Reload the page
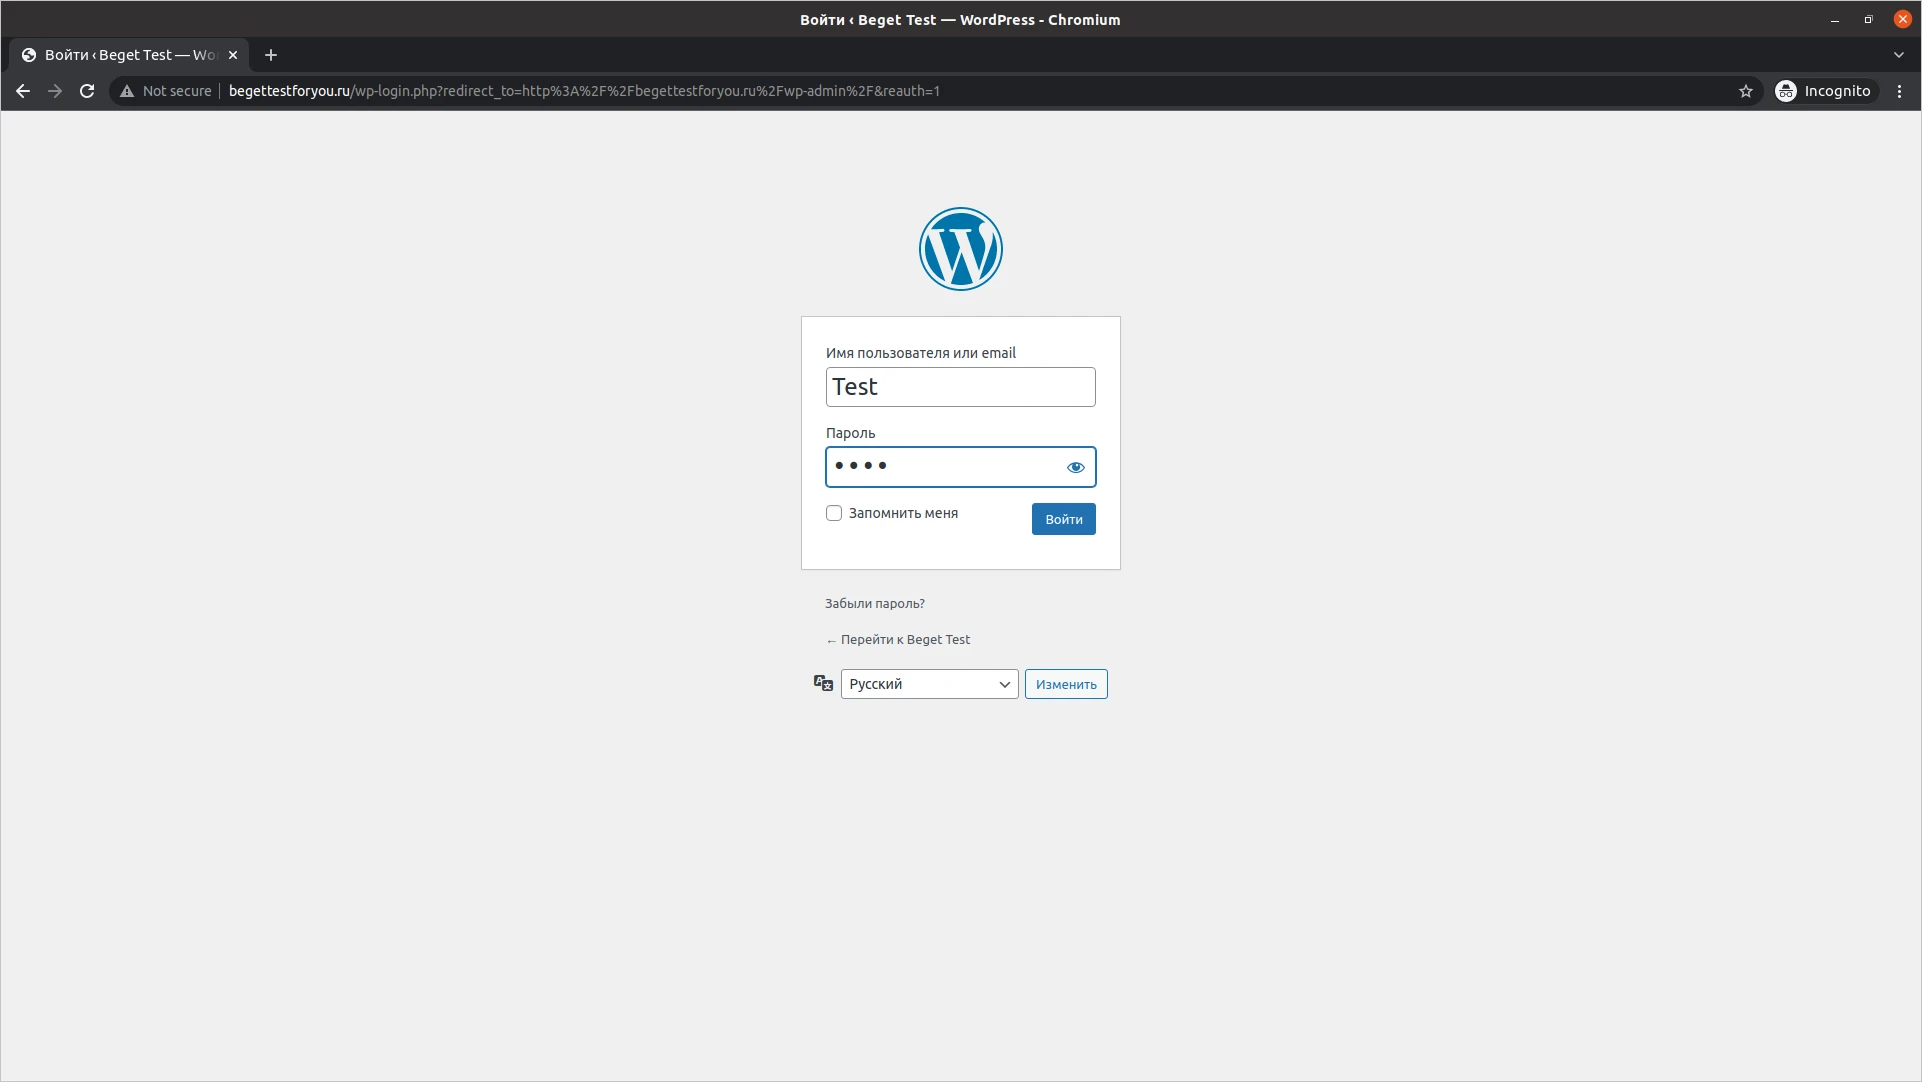The height and width of the screenshot is (1082, 1922). (87, 91)
